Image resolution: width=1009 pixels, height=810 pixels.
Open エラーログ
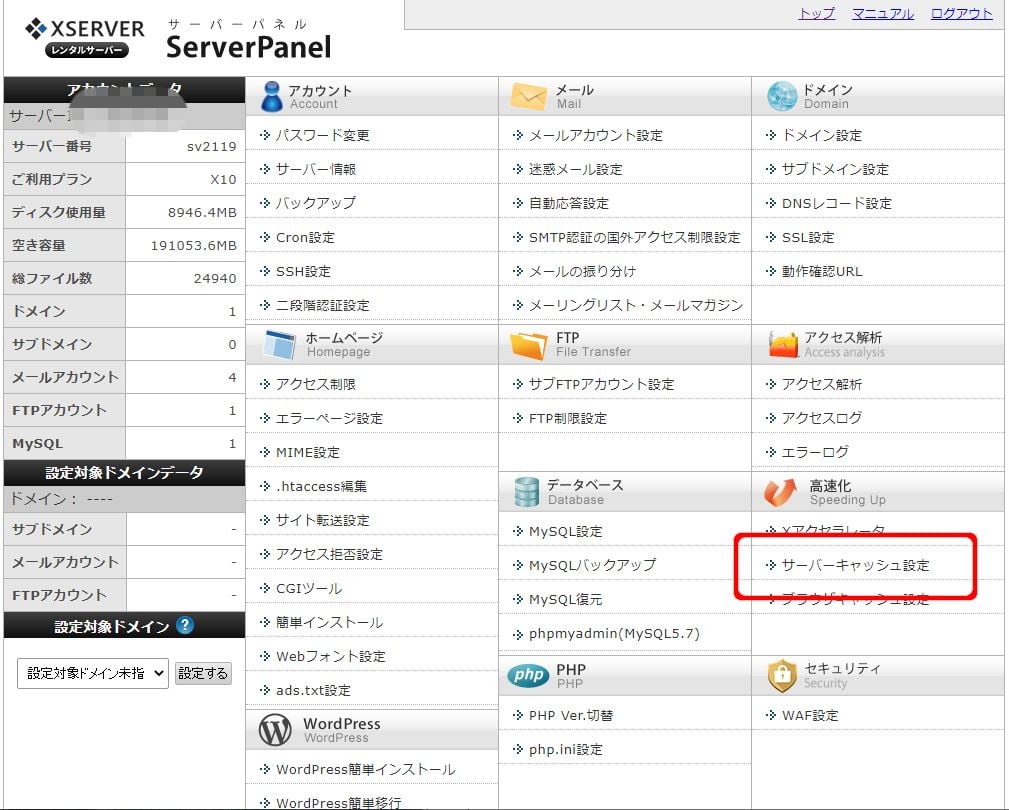click(815, 453)
